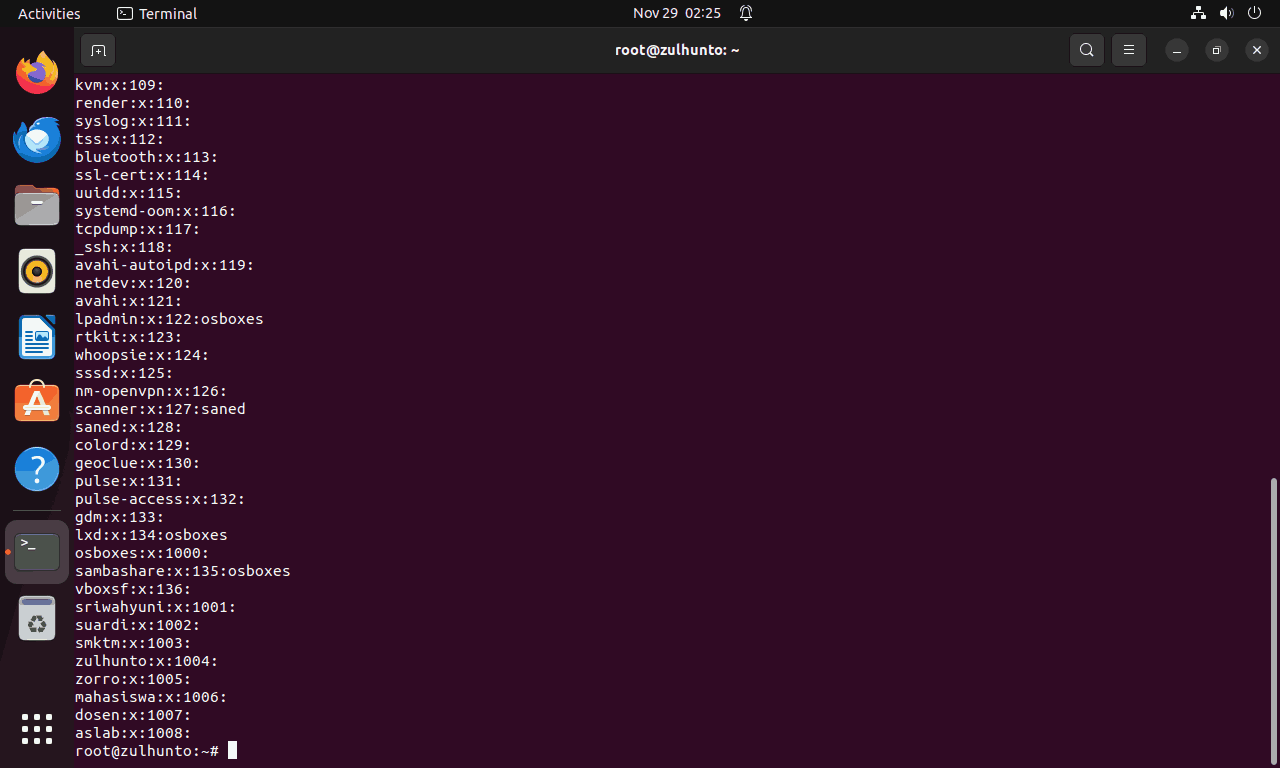The image size is (1280, 768).
Task: Click the sriwahyuni:x:1001: line
Action: pos(155,607)
